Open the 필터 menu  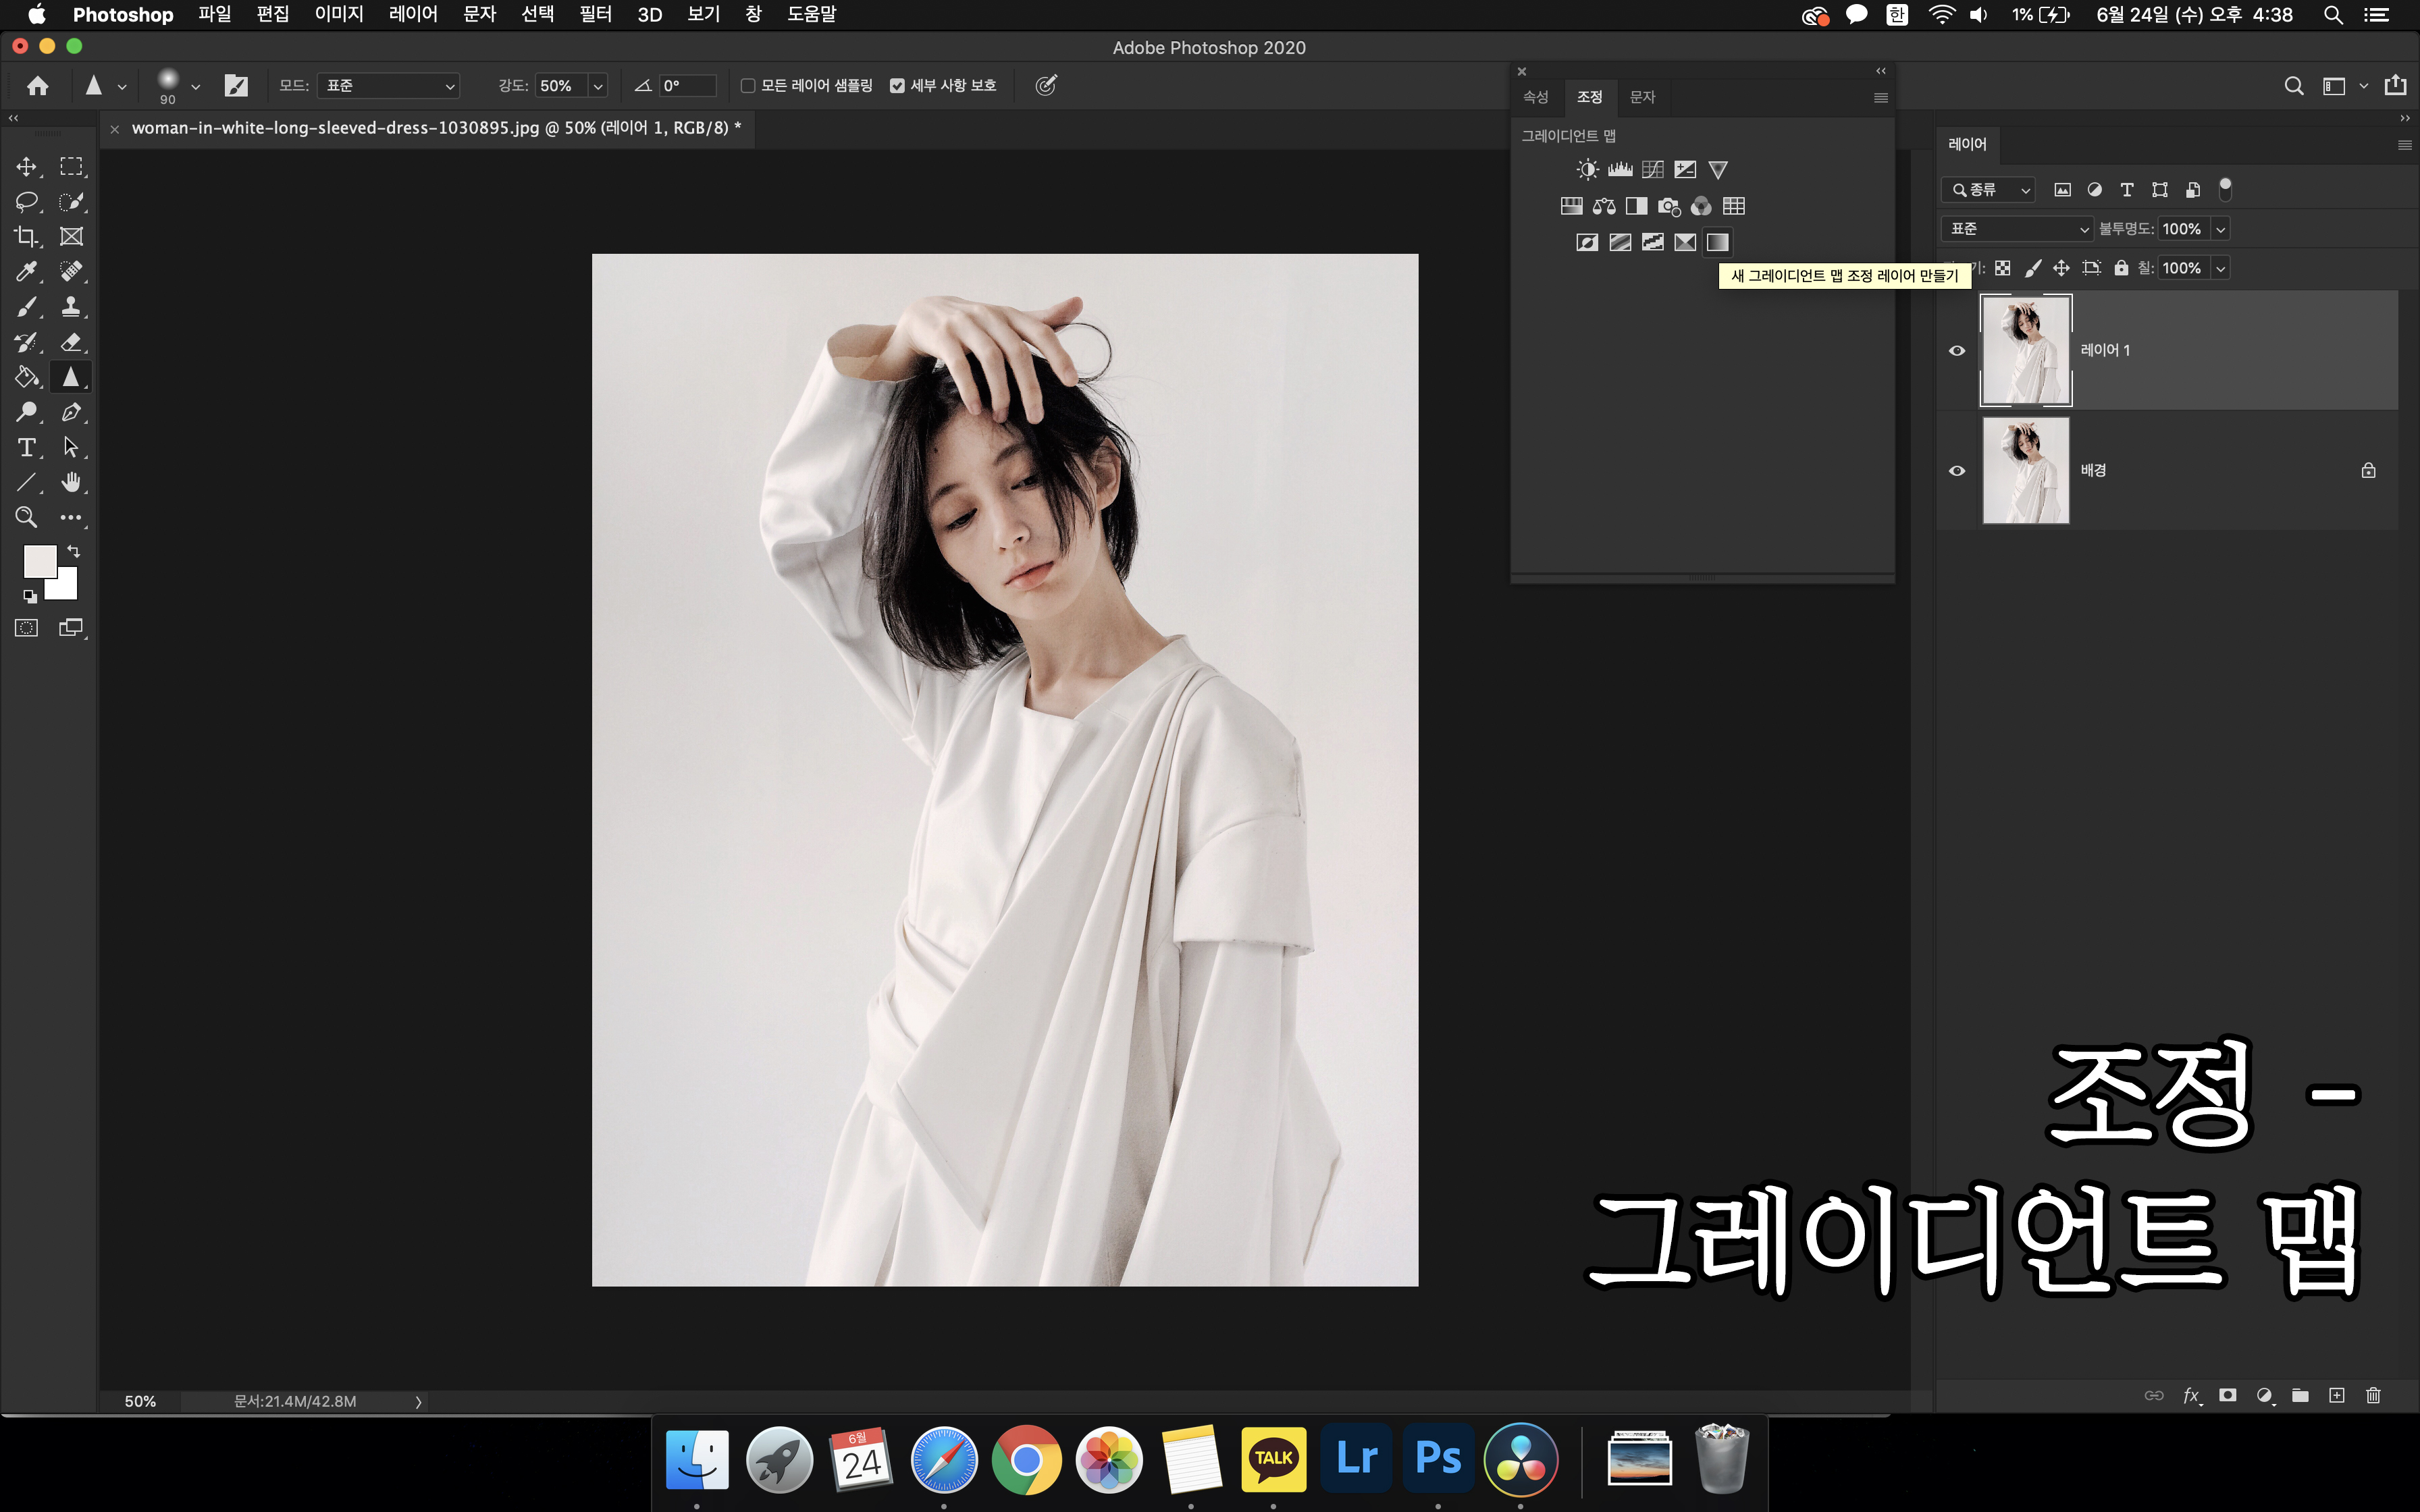595,15
